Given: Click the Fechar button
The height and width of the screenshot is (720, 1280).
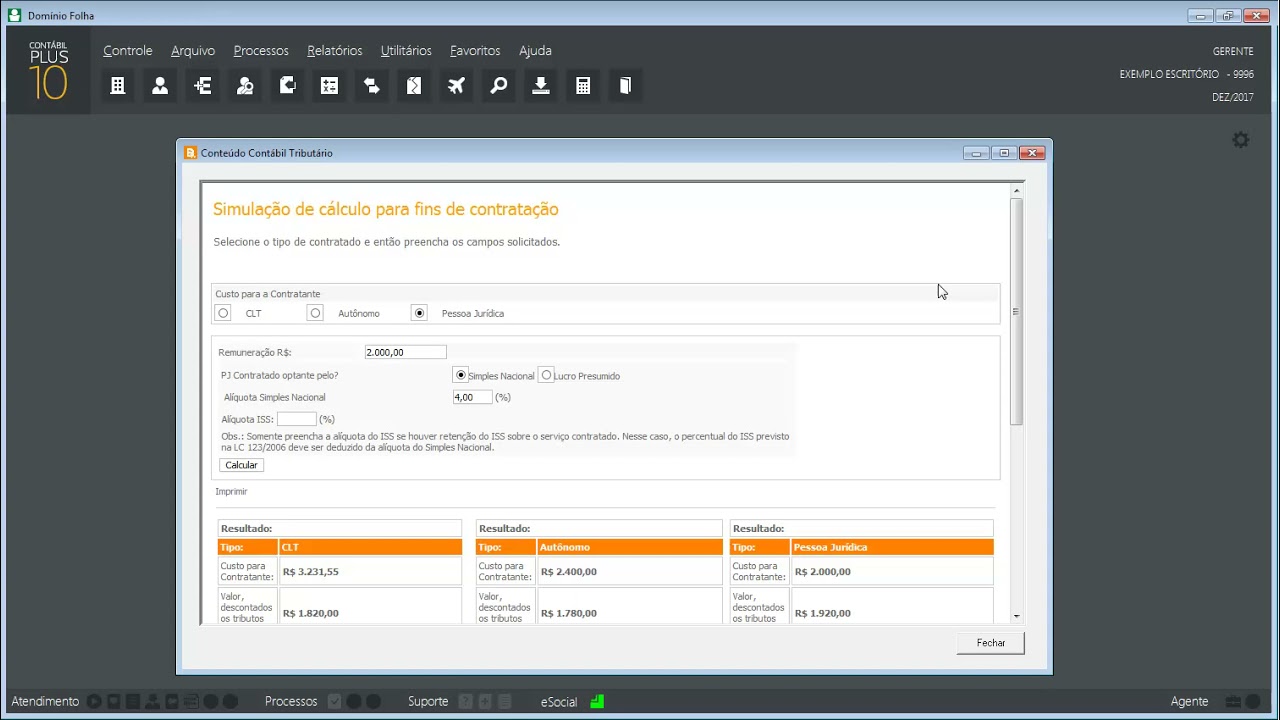Looking at the screenshot, I should tap(991, 643).
